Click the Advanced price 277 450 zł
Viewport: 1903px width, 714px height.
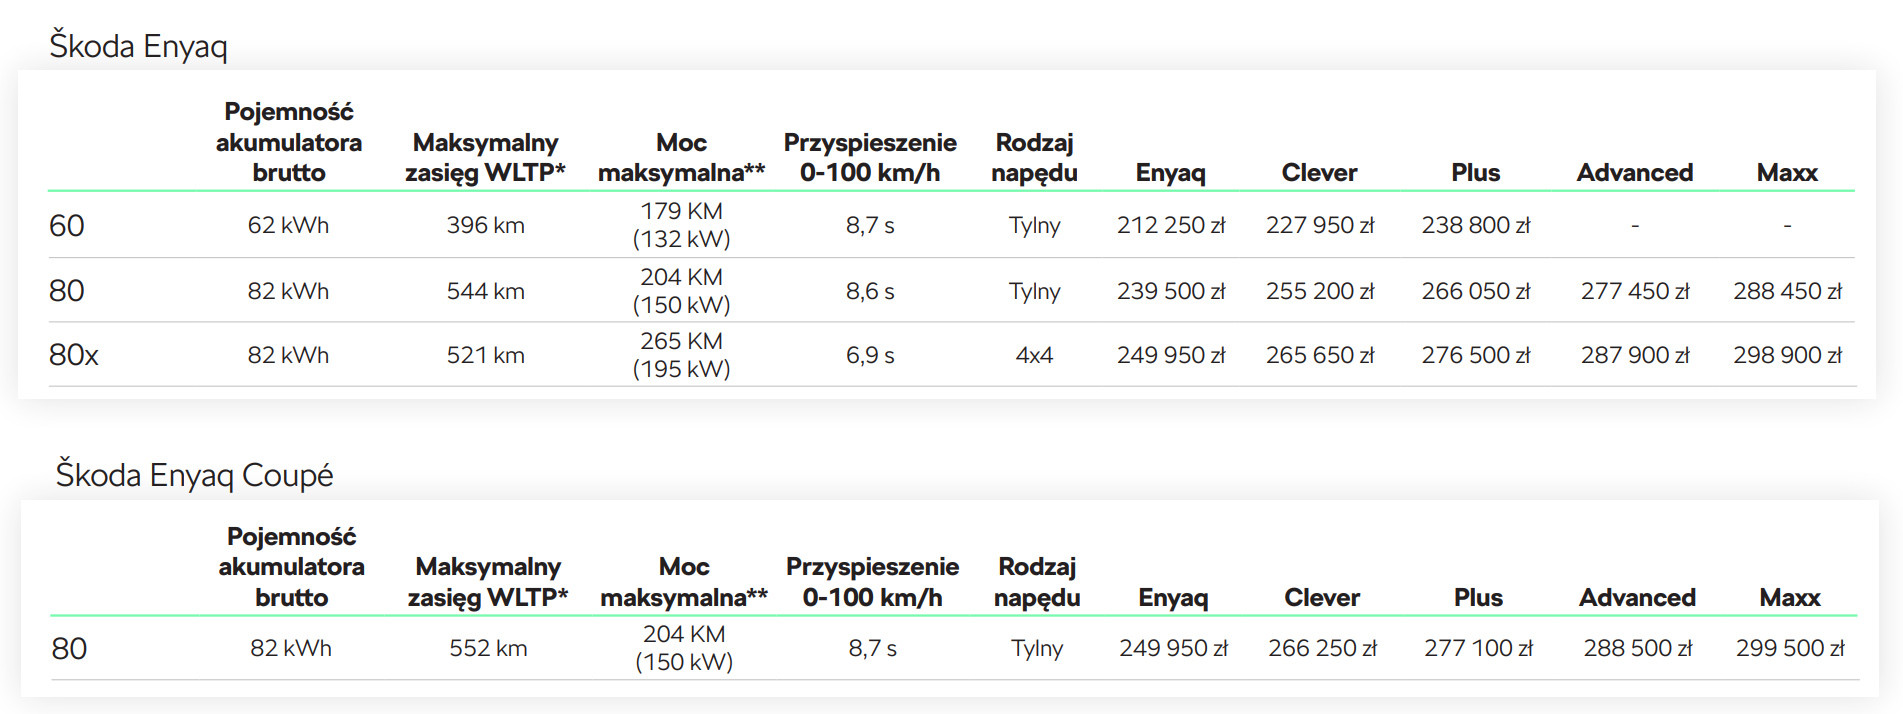[x=1634, y=291]
